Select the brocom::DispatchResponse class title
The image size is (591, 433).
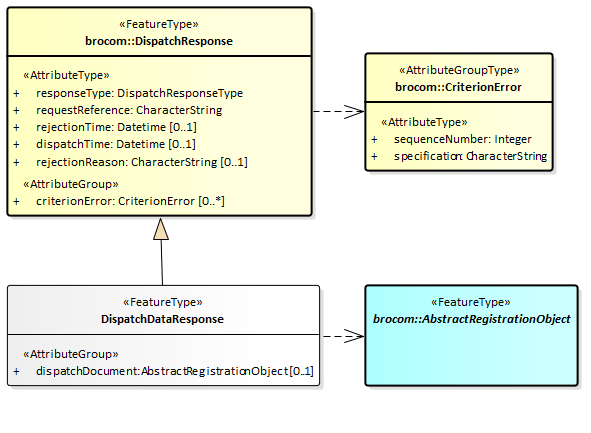point(159,41)
